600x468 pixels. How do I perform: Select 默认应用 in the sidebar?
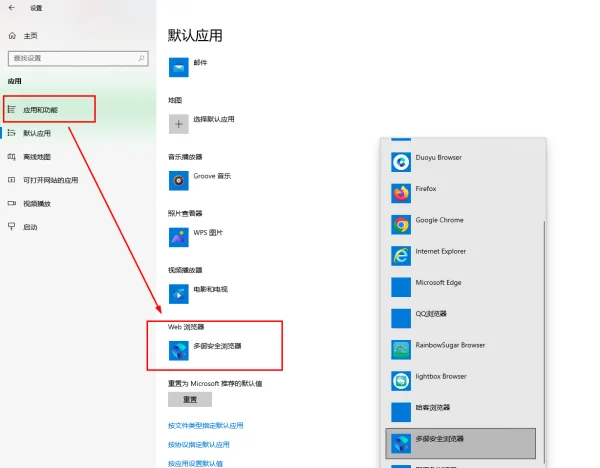click(78, 133)
